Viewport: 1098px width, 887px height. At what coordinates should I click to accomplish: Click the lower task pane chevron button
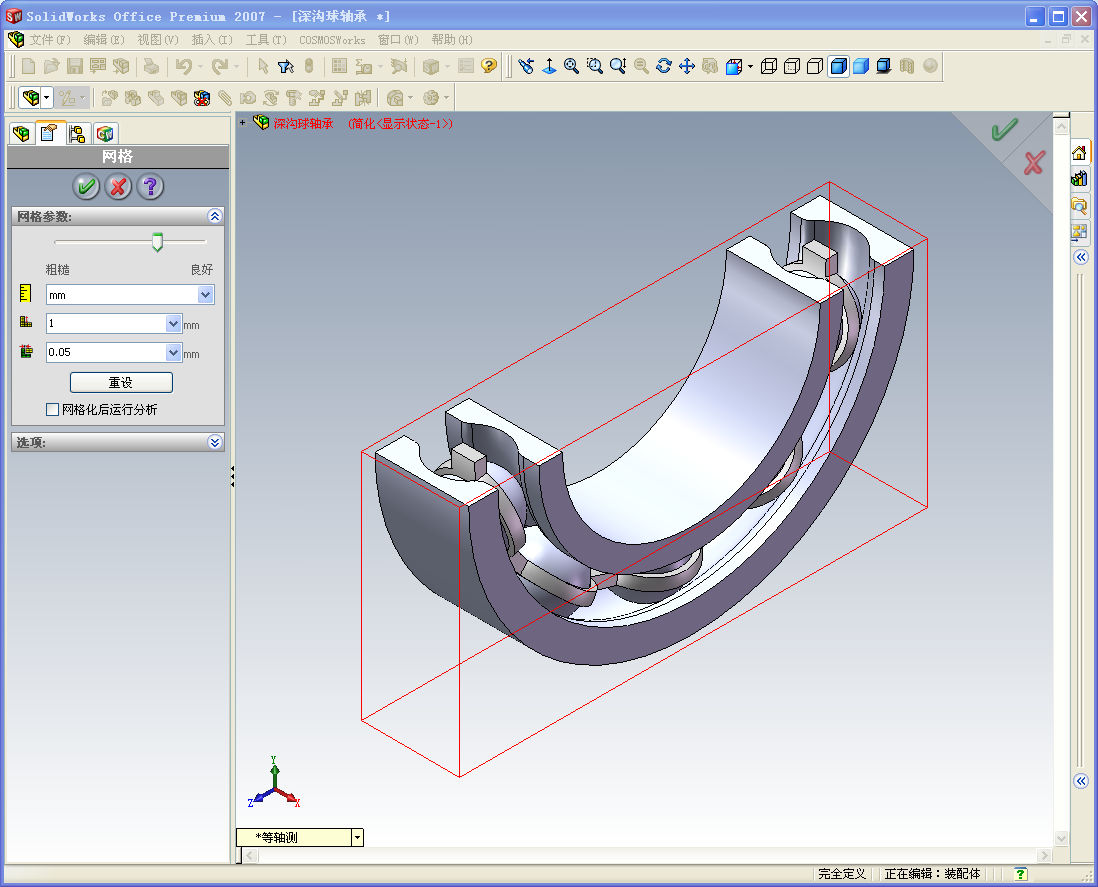pyautogui.click(x=1080, y=781)
